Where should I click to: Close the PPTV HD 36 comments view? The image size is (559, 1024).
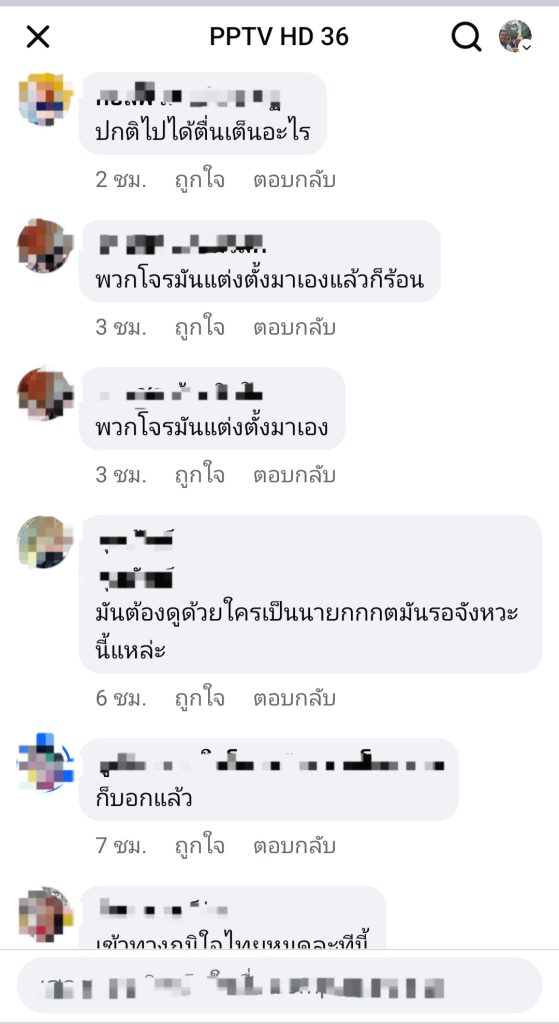pyautogui.click(x=38, y=37)
